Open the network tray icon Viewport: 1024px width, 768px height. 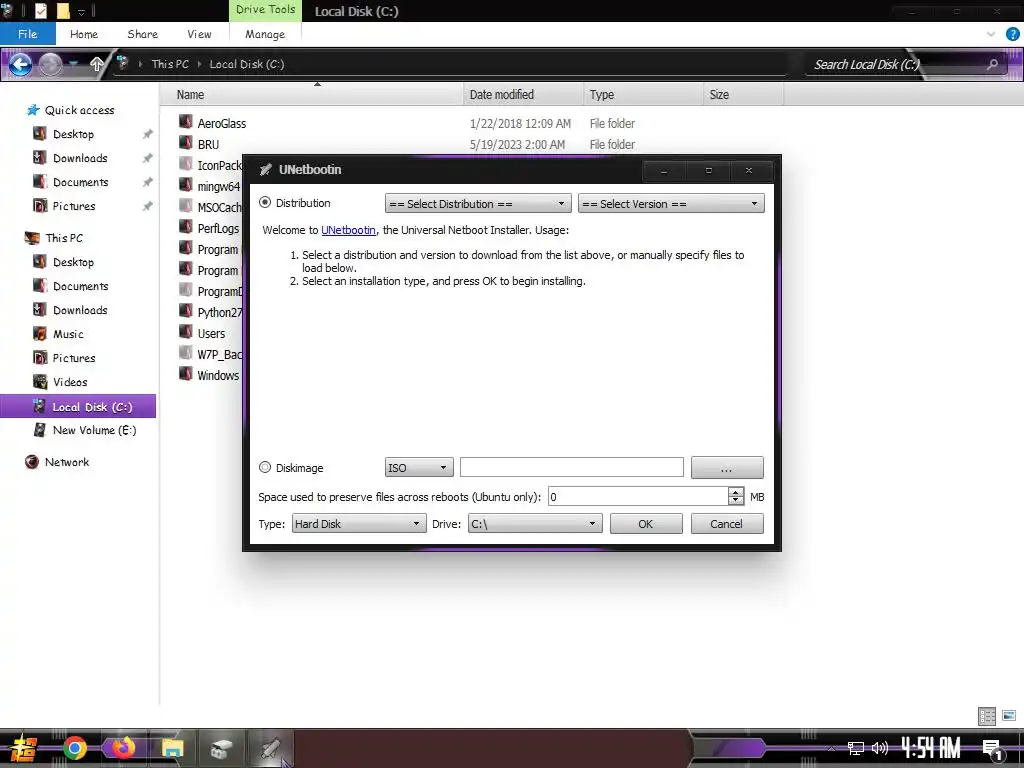click(856, 748)
